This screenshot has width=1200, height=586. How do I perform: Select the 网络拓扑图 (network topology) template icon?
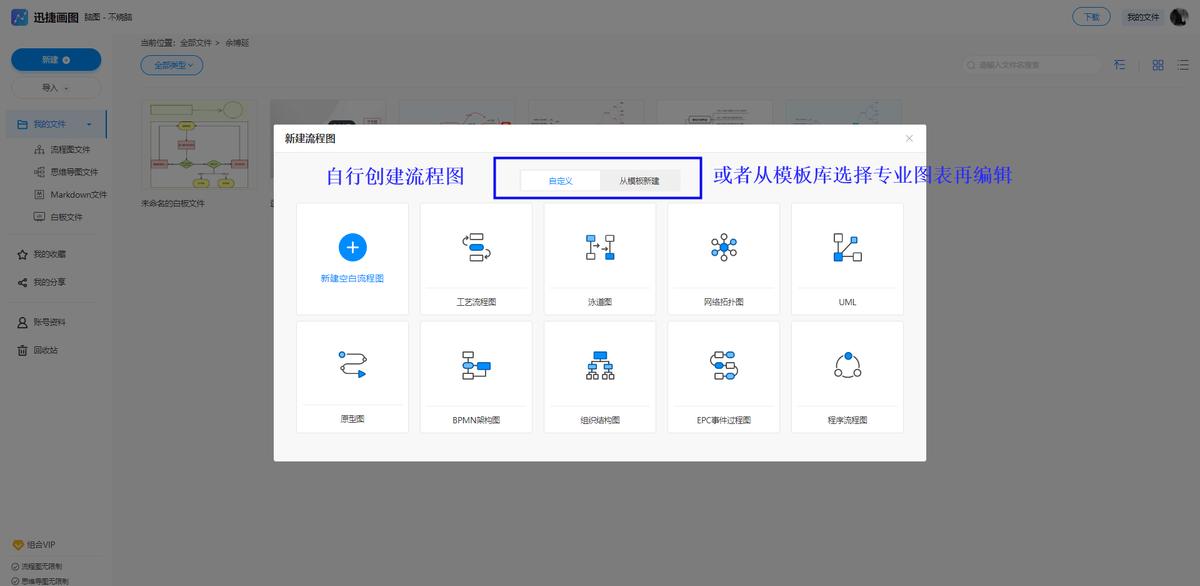(723, 255)
